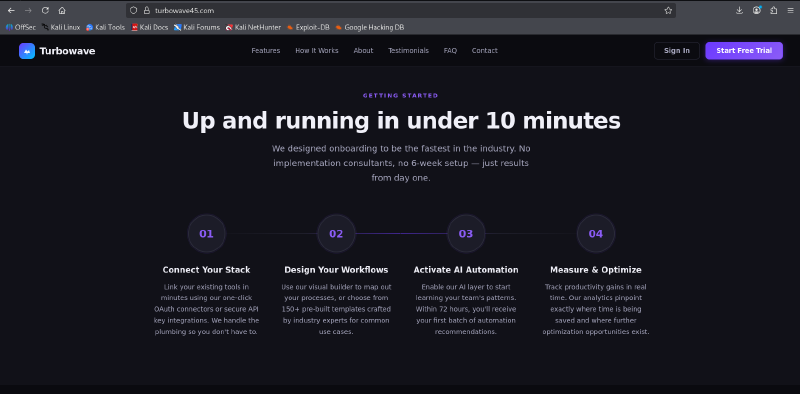Screen dimensions: 800x394
Task: Go to the Features nav item
Action: click(x=266, y=51)
